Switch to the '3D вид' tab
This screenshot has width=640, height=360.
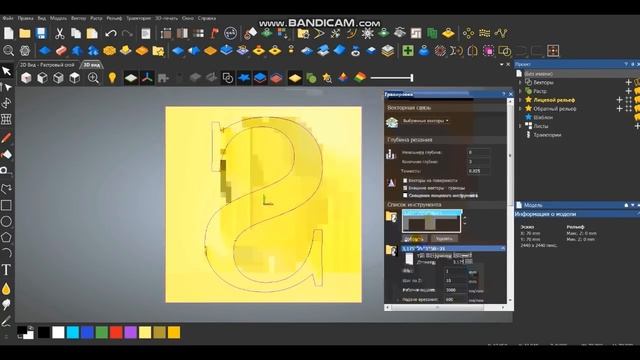pos(91,65)
